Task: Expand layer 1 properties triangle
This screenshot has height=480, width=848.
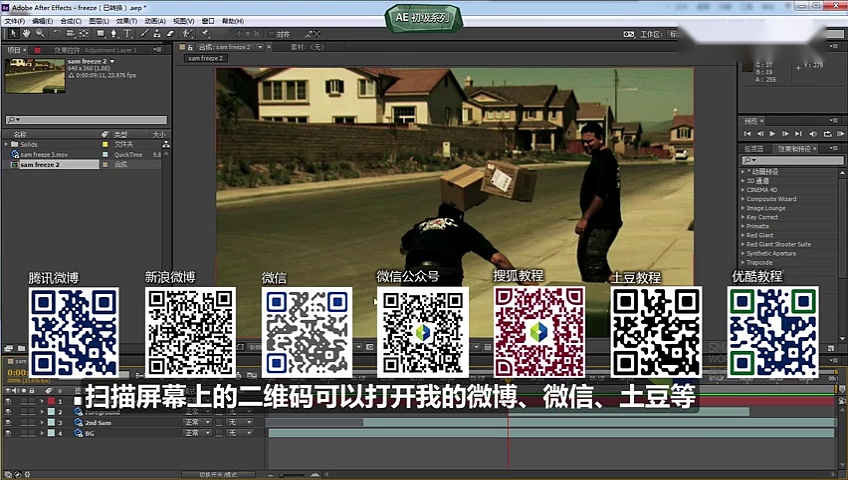Action: (42, 402)
